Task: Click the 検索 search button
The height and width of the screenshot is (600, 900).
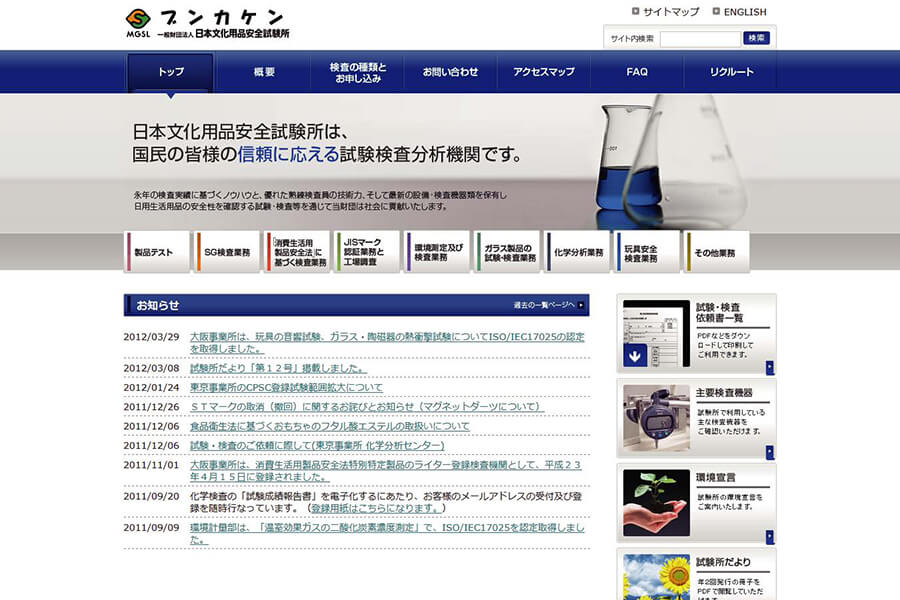Action: point(757,38)
